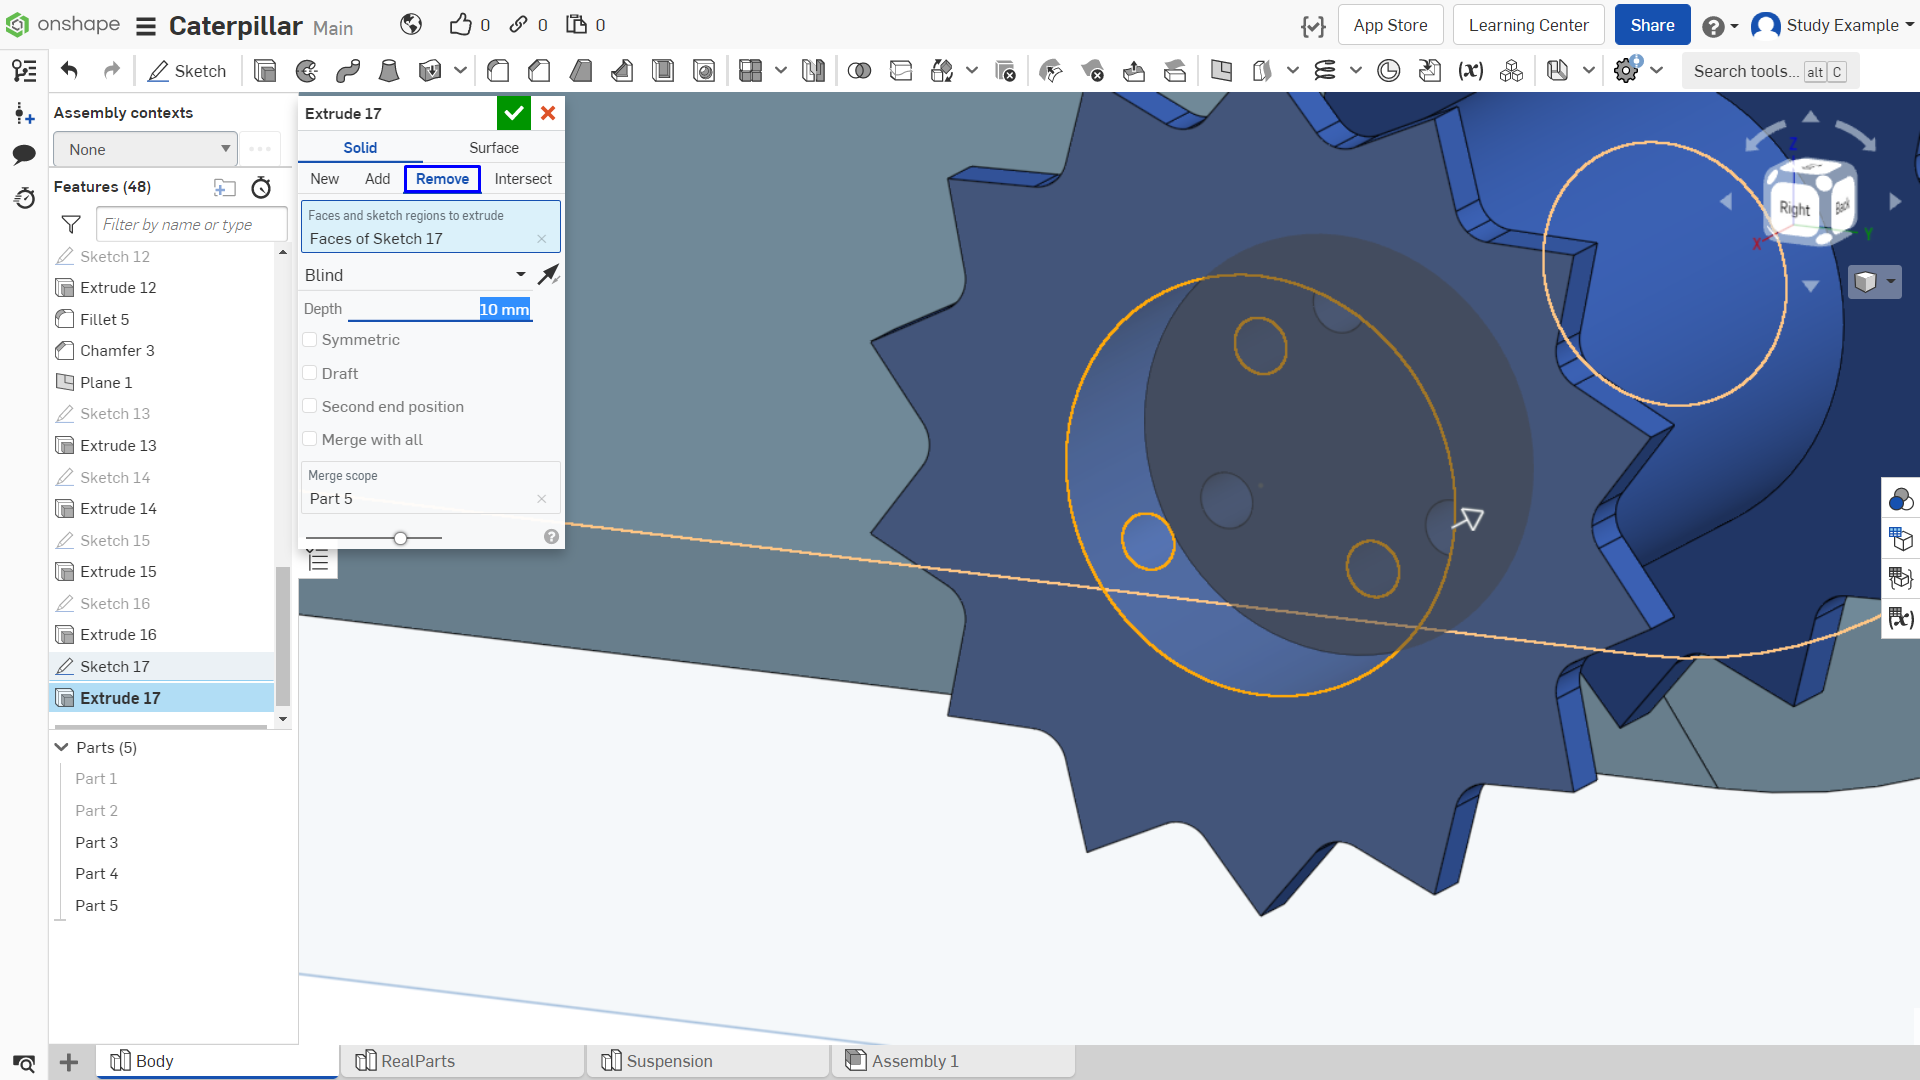Open the Learning Center

click(x=1528, y=25)
